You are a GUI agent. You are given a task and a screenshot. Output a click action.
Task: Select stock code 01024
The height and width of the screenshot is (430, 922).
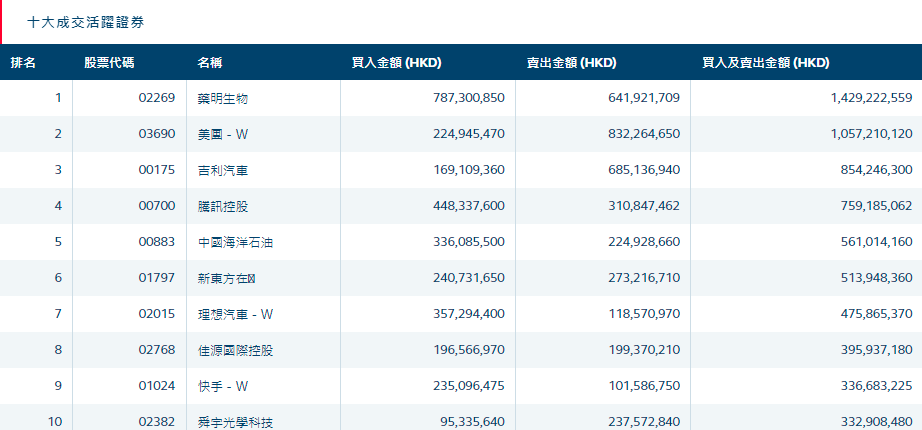pos(157,386)
